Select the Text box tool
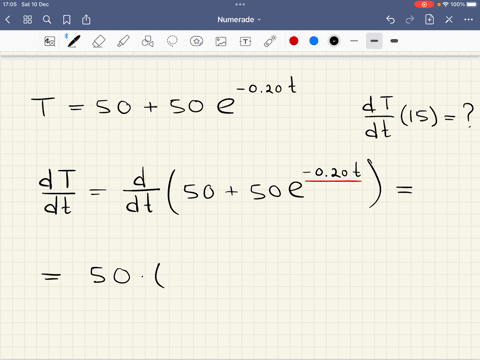480x360 pixels. point(245,41)
